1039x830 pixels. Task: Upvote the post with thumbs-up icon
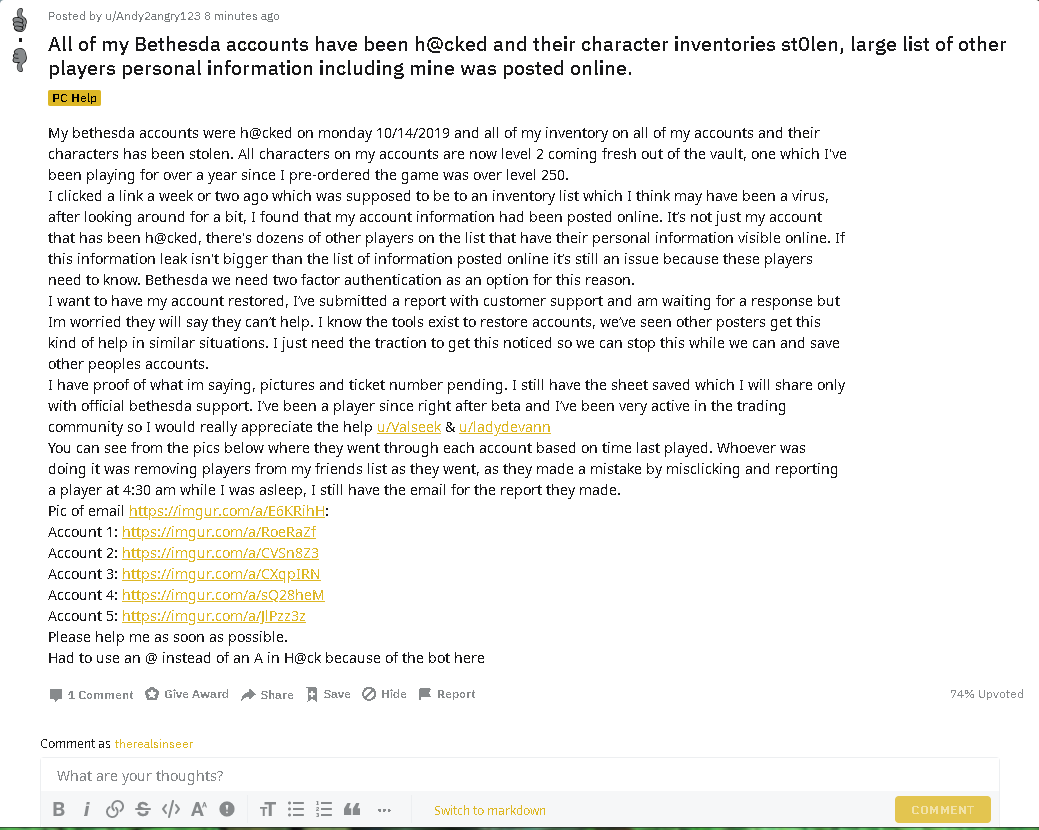click(20, 20)
